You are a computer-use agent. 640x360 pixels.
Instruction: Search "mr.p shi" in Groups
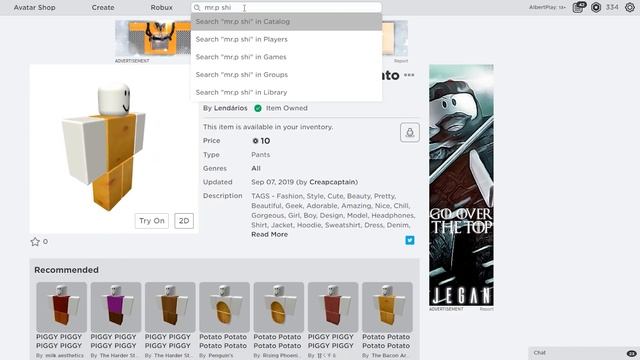[x=286, y=75]
